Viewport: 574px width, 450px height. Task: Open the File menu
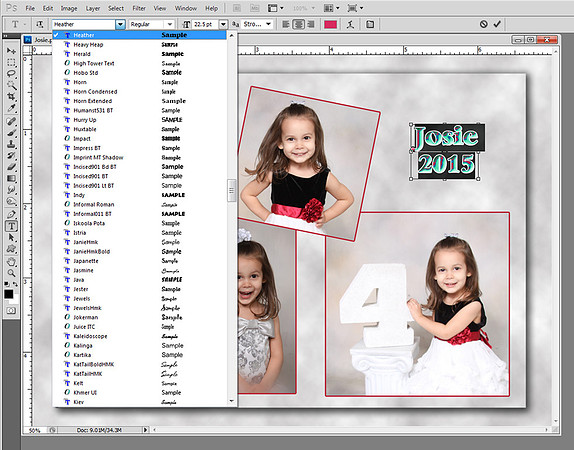[x=30, y=8]
